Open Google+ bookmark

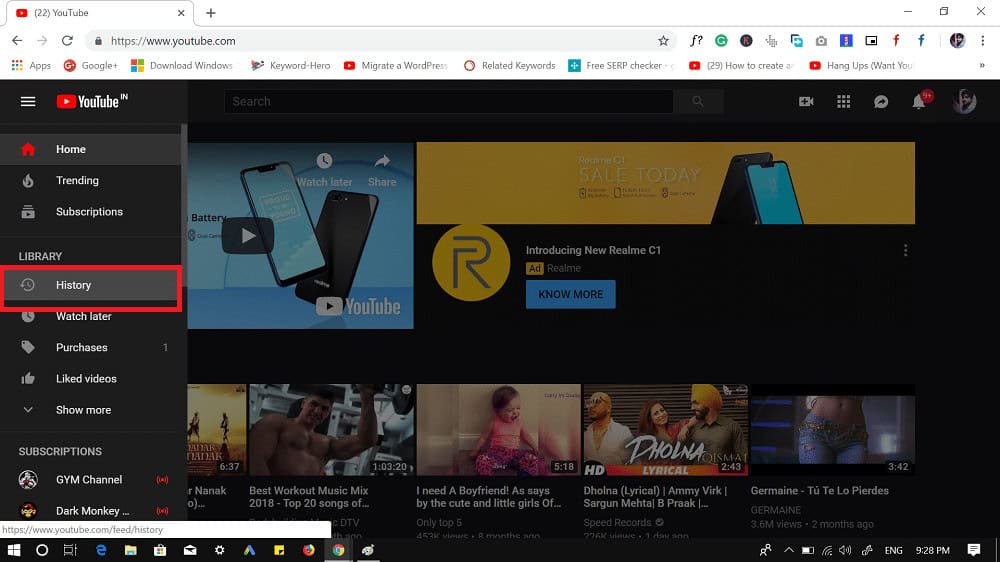(91, 65)
